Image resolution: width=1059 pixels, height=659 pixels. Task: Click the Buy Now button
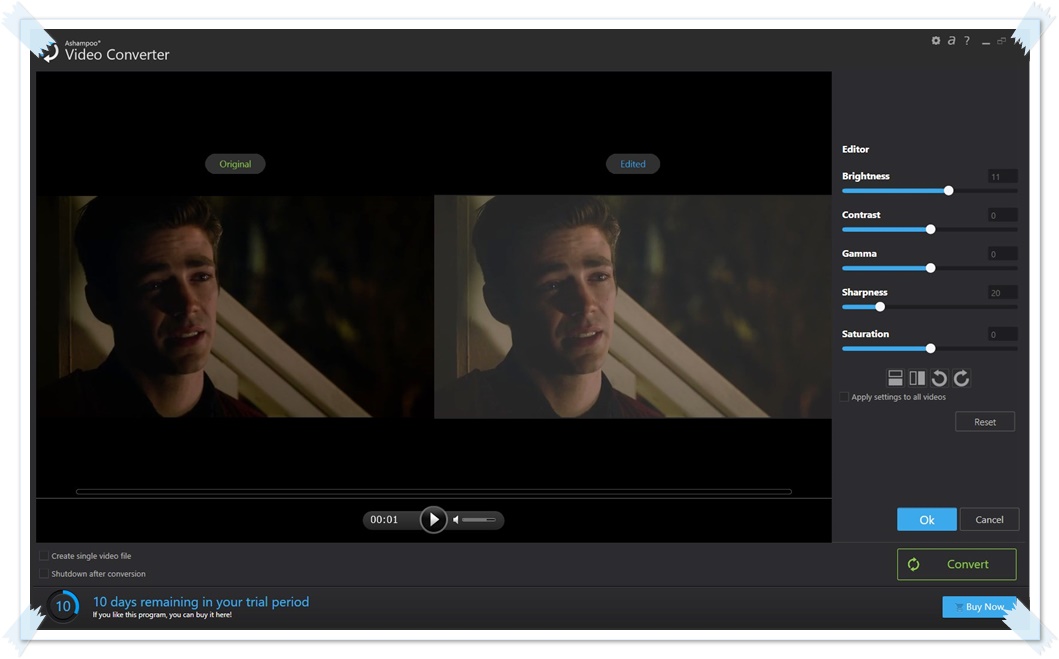(979, 607)
